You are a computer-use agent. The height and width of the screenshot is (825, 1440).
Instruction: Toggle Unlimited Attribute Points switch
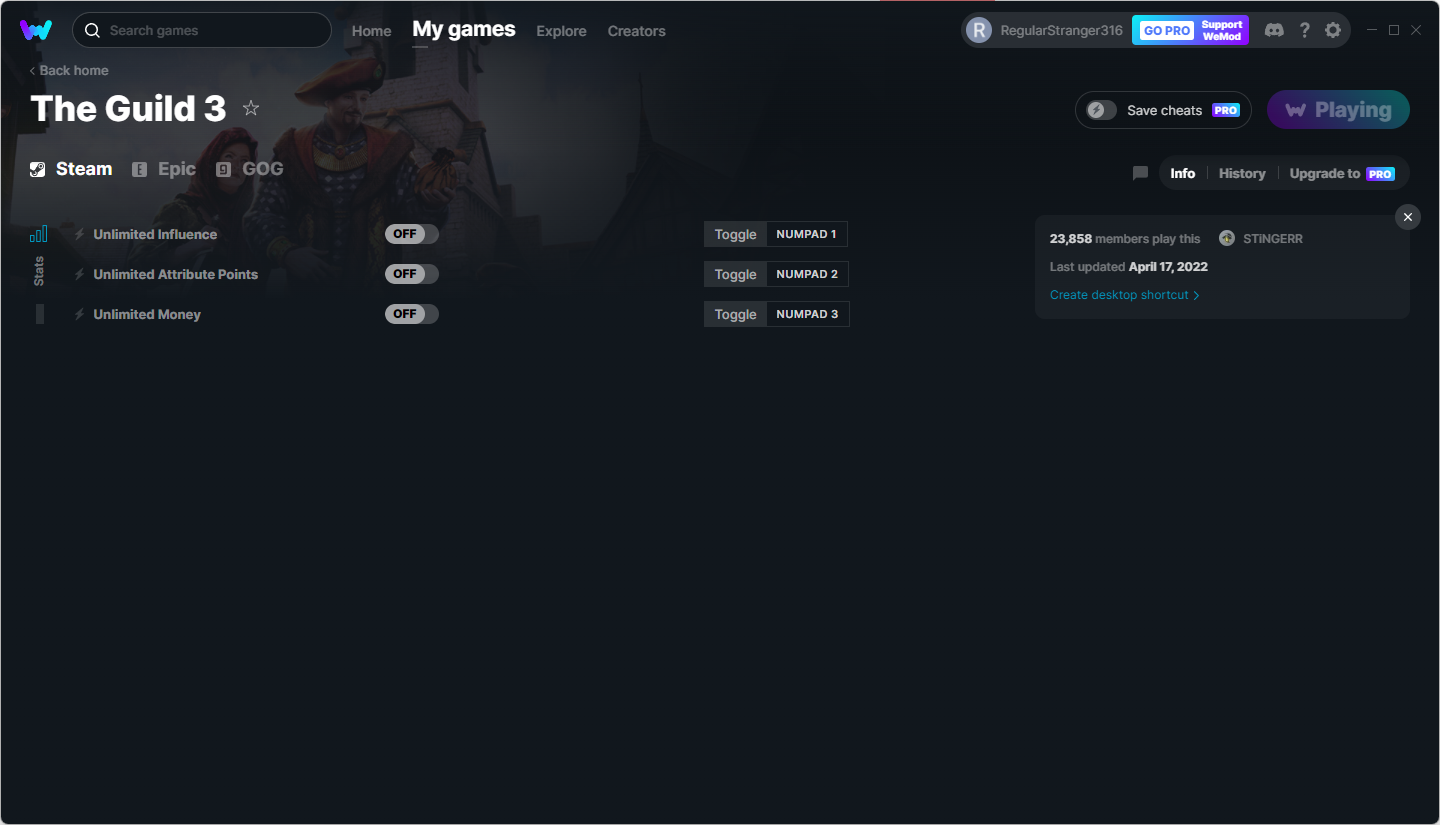click(x=412, y=274)
